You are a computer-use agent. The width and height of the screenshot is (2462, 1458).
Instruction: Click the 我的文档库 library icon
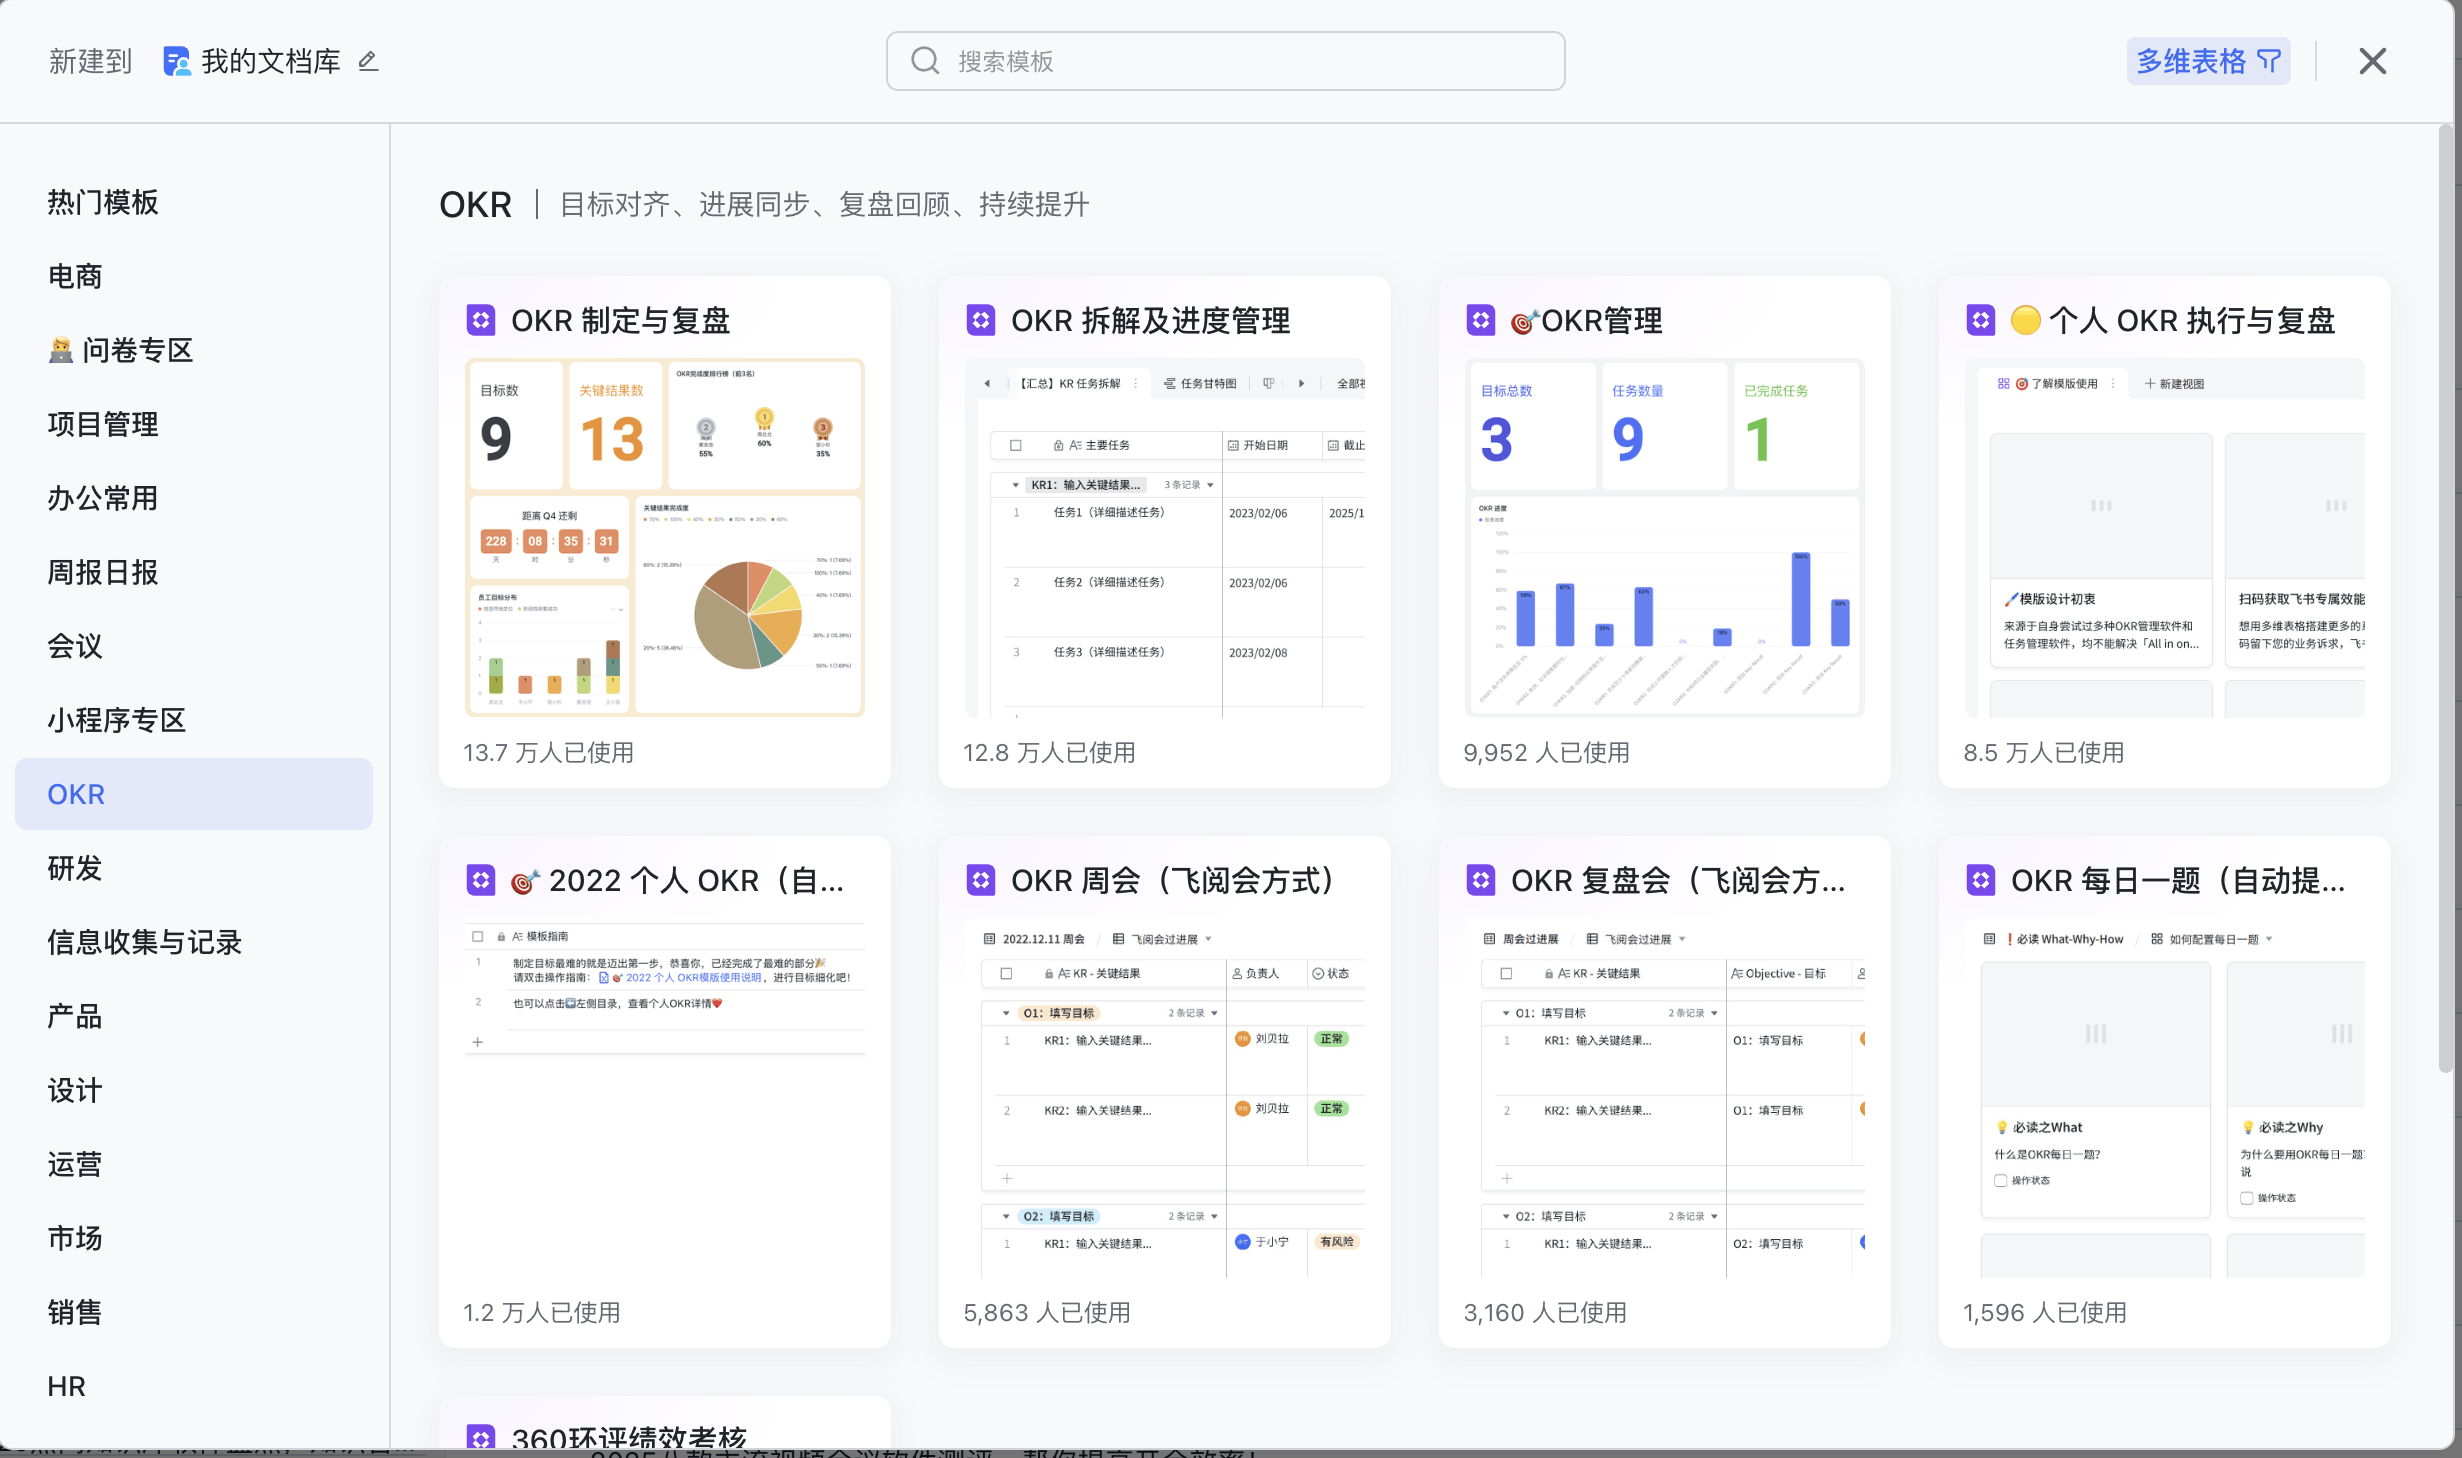[177, 61]
